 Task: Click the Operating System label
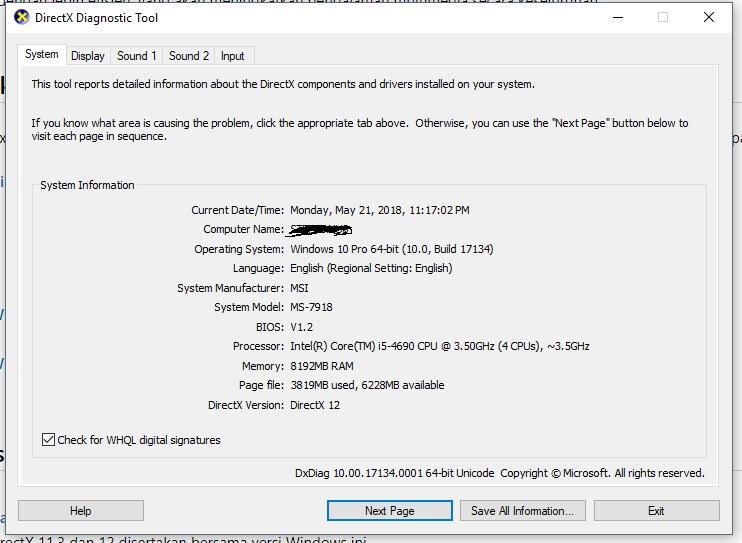click(239, 249)
